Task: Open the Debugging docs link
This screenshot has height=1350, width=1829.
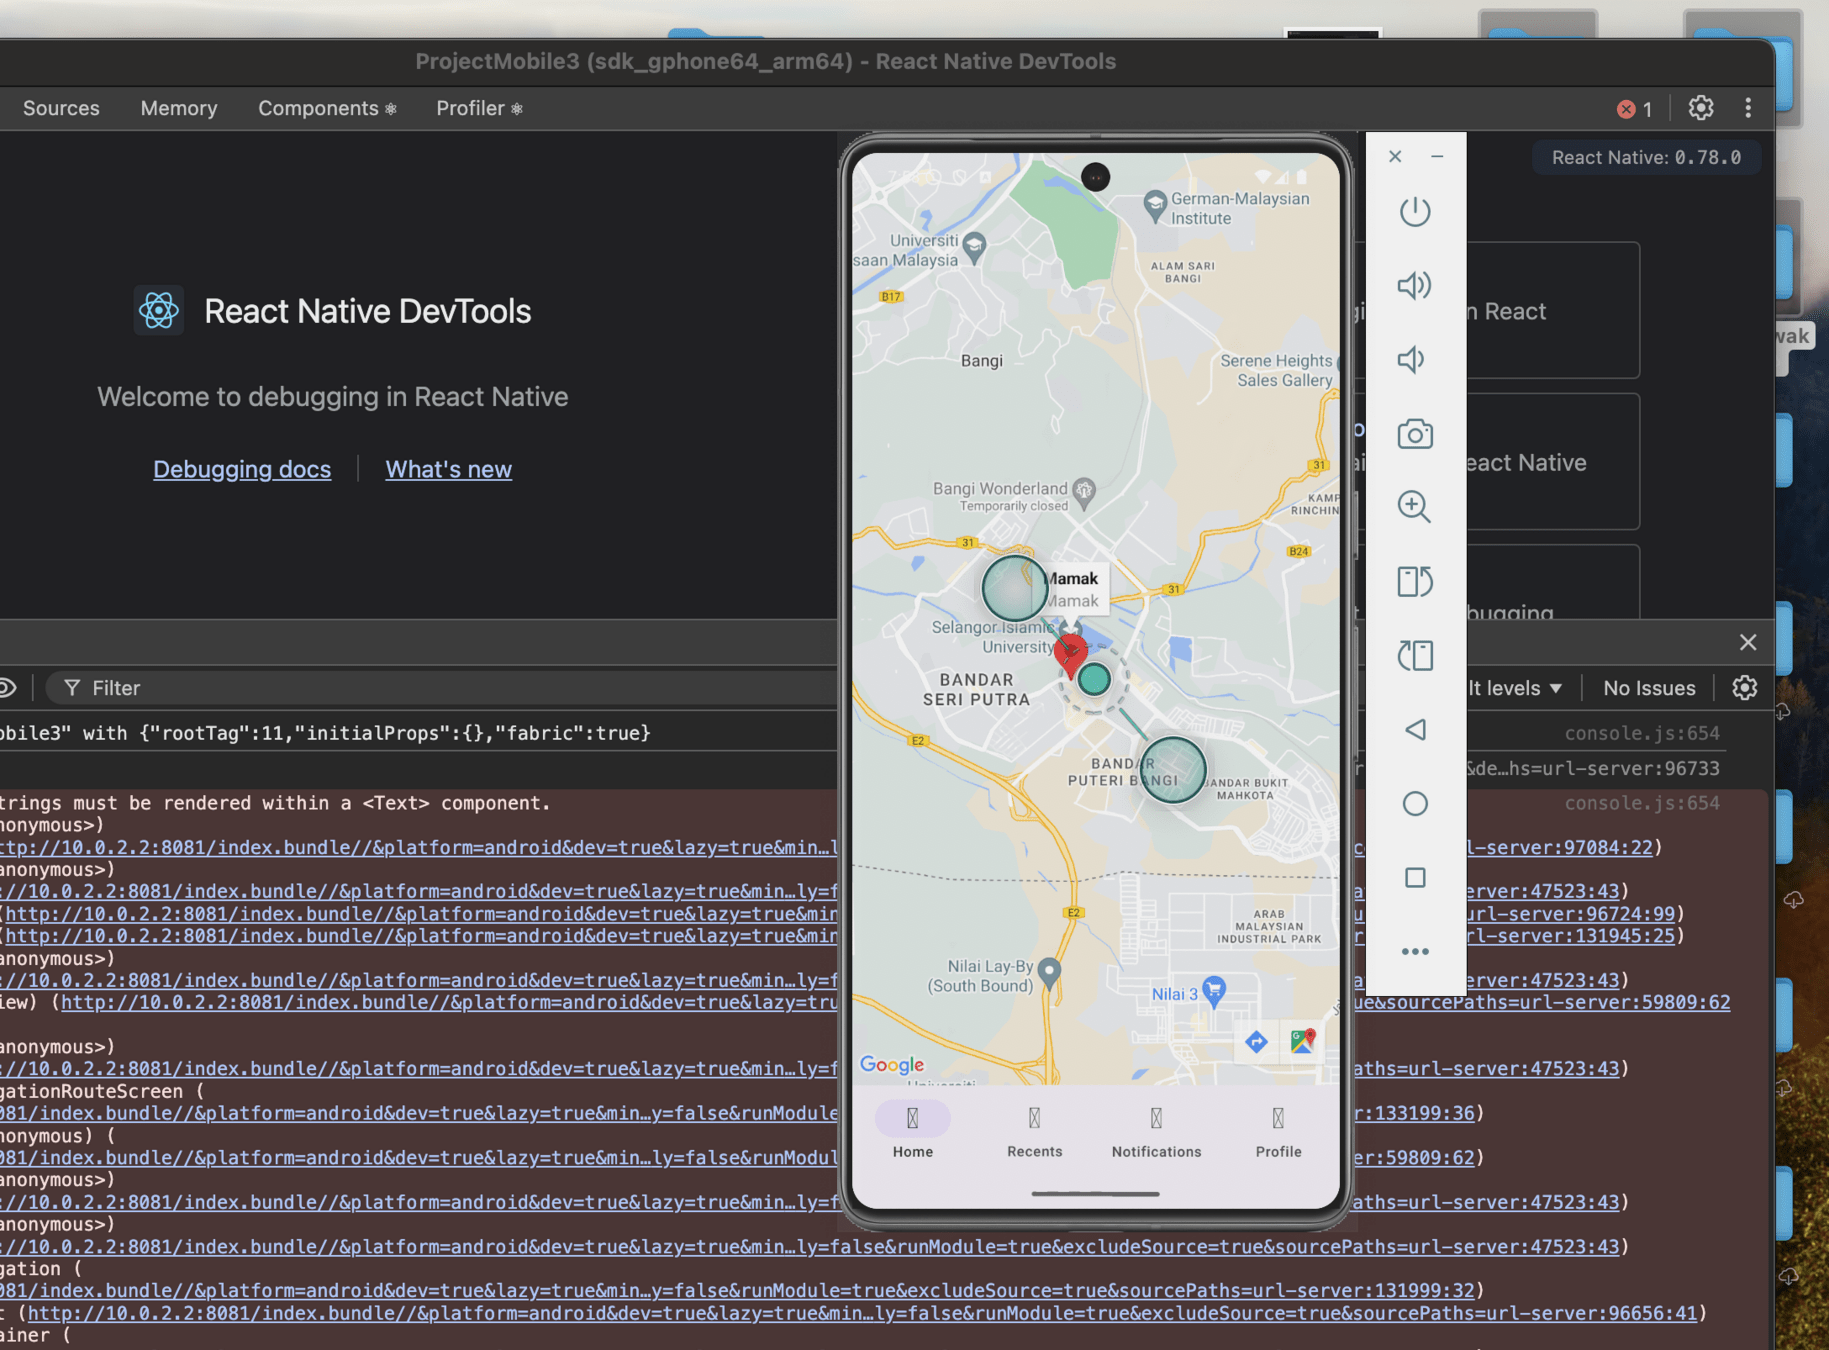Action: [x=242, y=469]
